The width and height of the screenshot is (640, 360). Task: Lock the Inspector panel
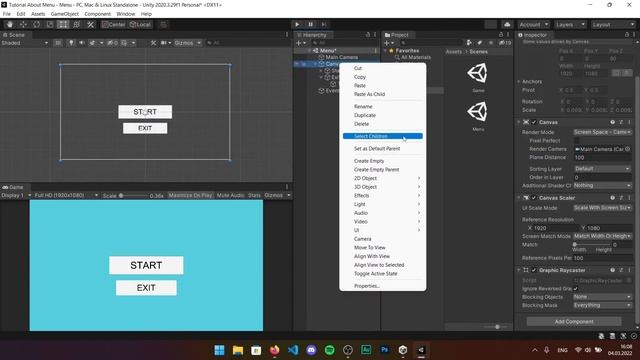click(x=627, y=35)
